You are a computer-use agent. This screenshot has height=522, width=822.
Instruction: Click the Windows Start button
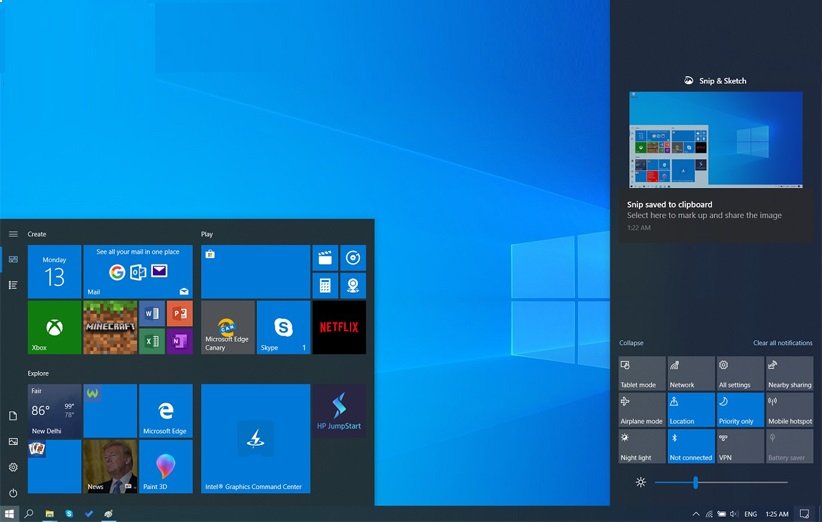[x=9, y=514]
